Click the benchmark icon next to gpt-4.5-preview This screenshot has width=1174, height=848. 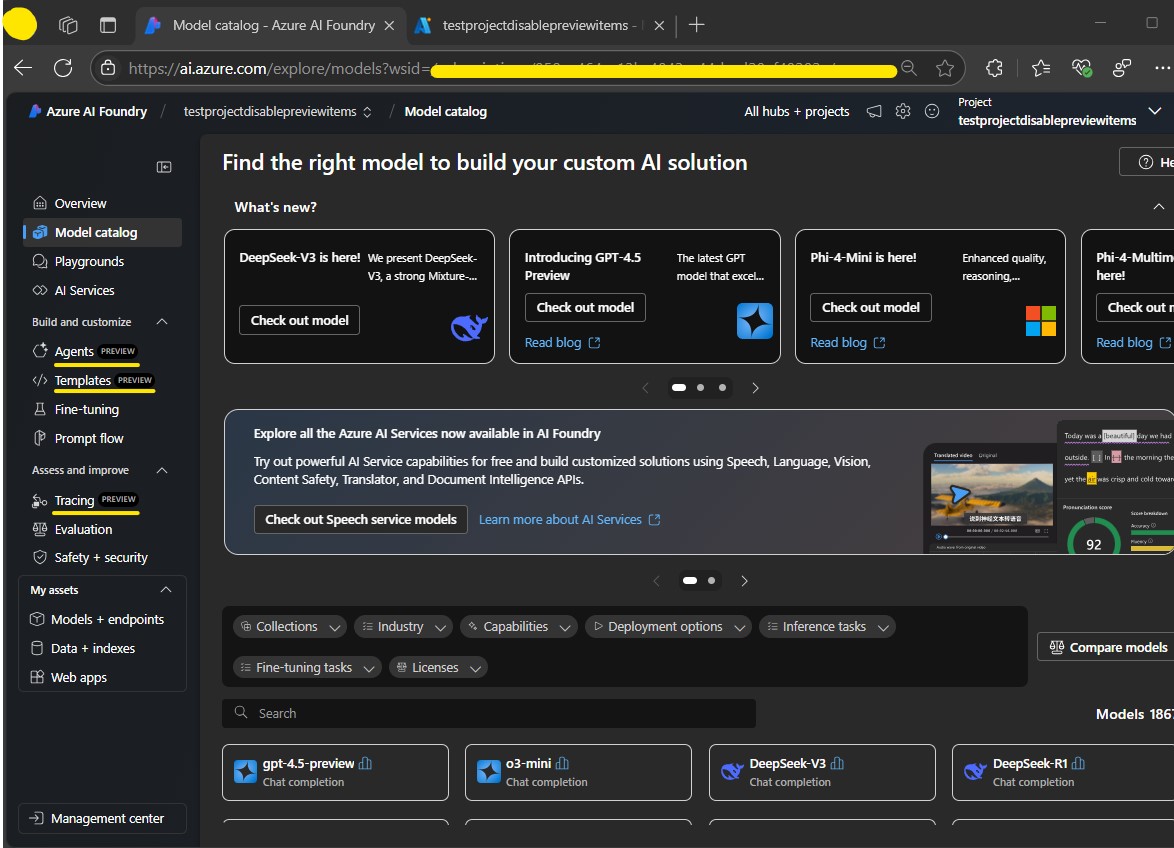pos(365,763)
